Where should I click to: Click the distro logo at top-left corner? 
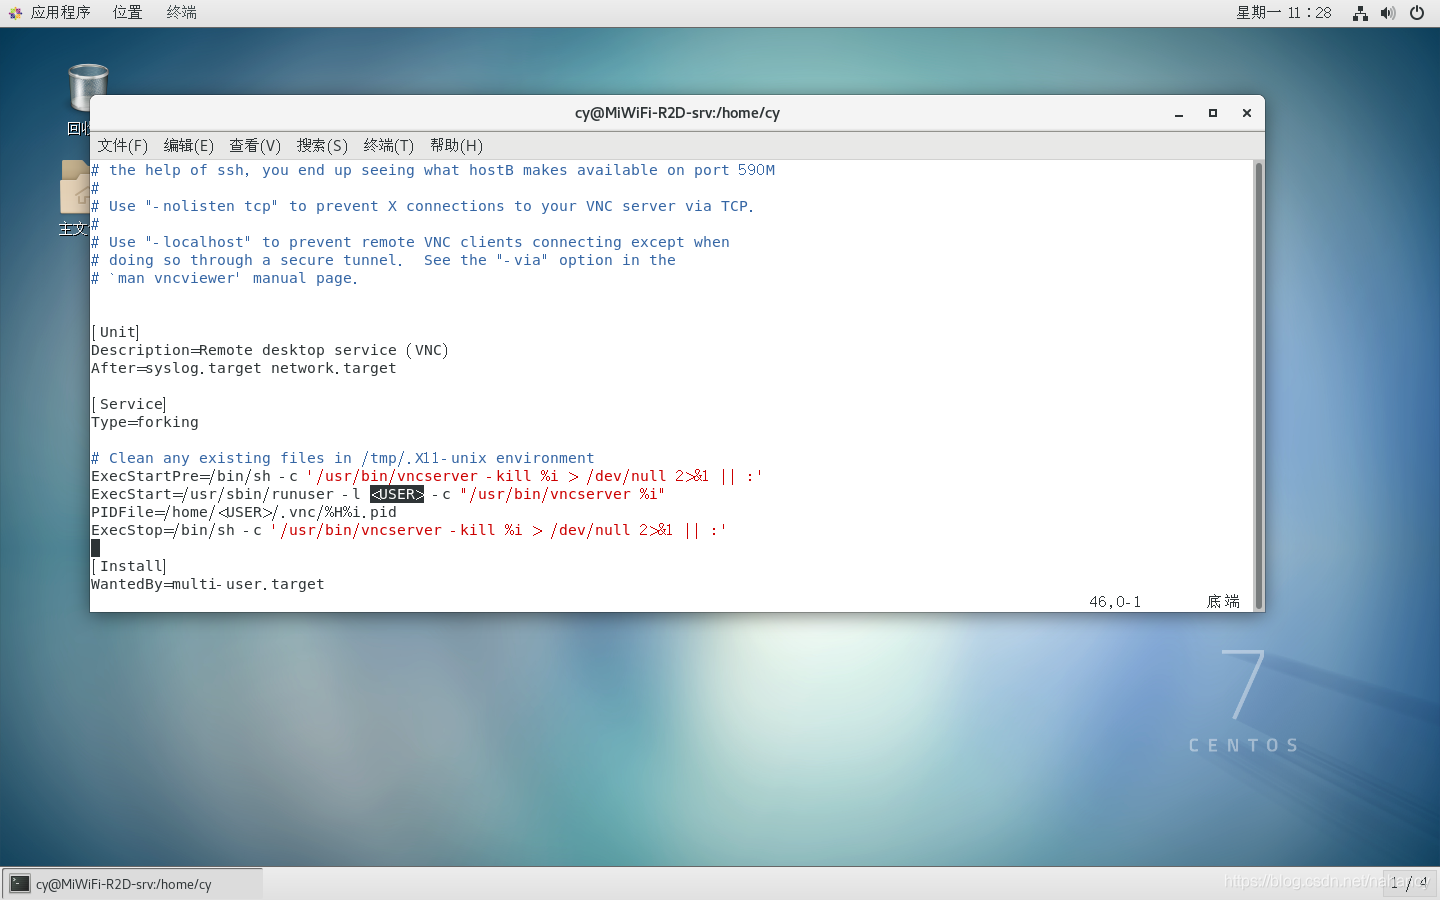tap(14, 12)
